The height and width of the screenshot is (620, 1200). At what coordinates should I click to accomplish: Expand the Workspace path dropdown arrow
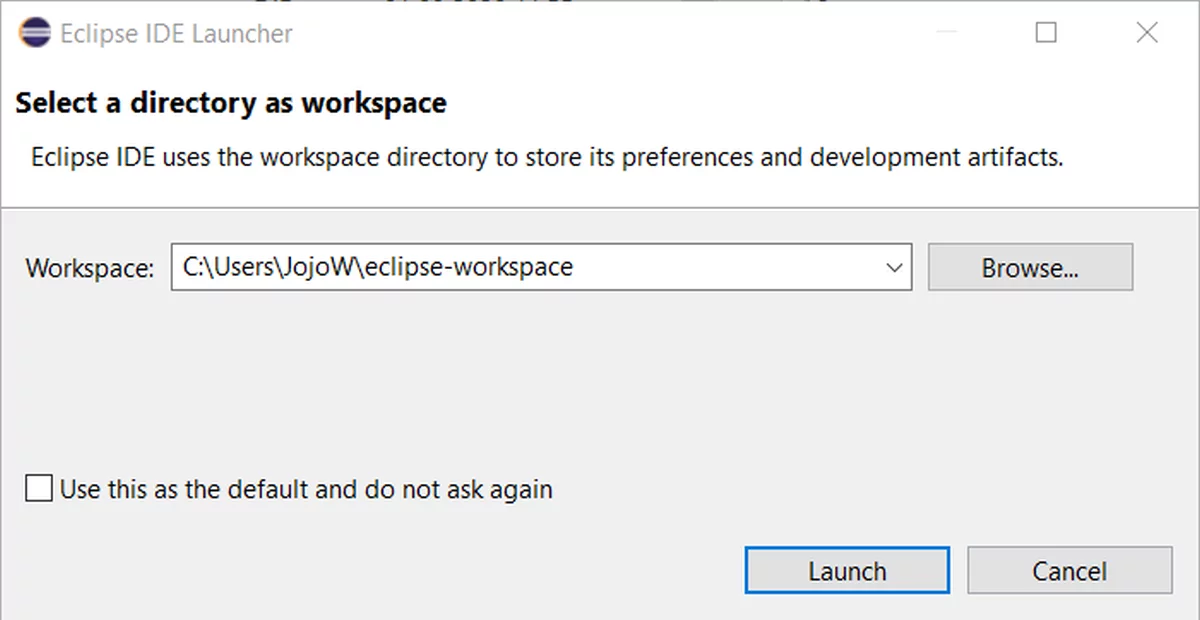pyautogui.click(x=894, y=268)
